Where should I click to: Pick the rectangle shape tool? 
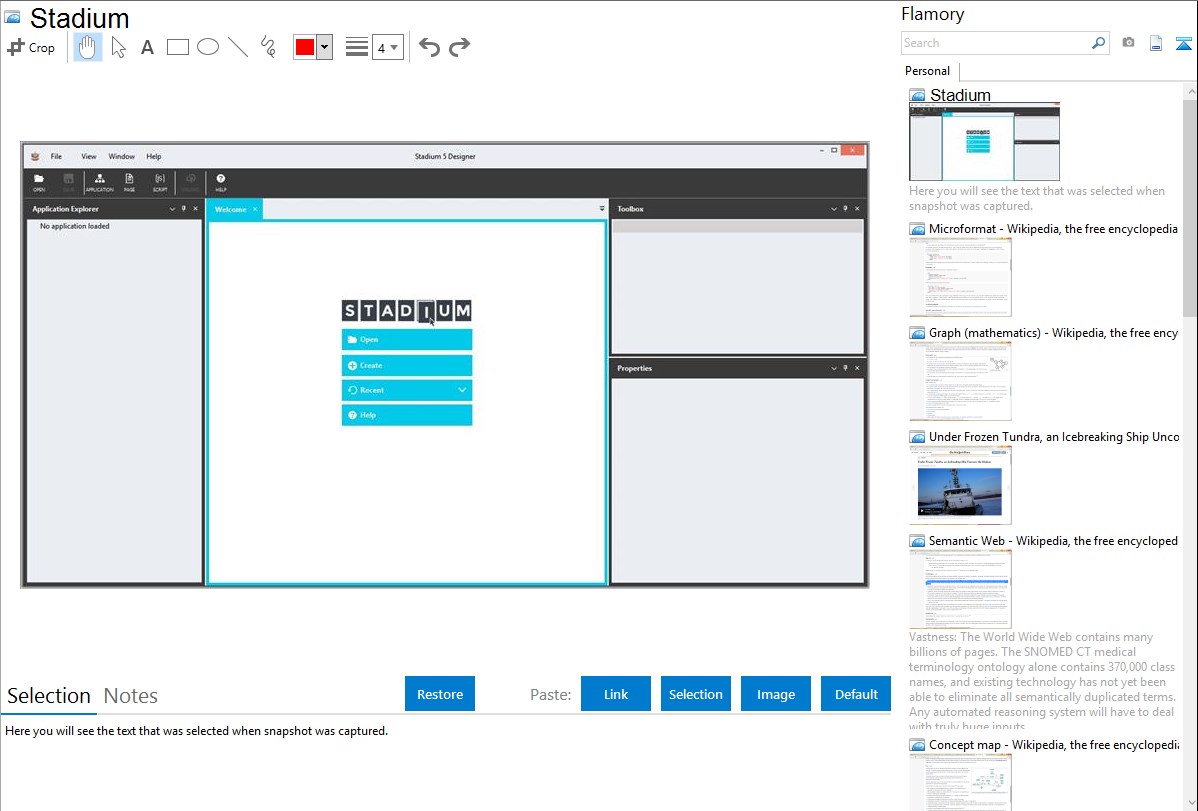click(178, 47)
